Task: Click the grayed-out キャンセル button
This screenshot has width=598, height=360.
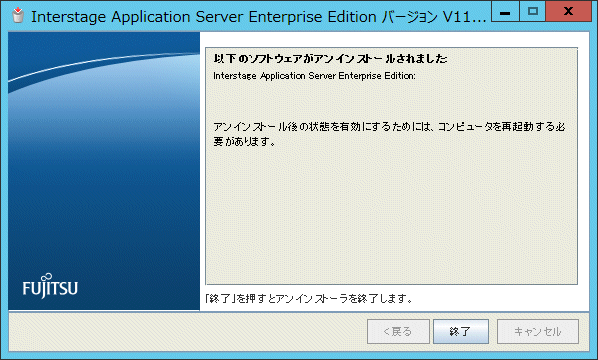Action: [x=538, y=331]
